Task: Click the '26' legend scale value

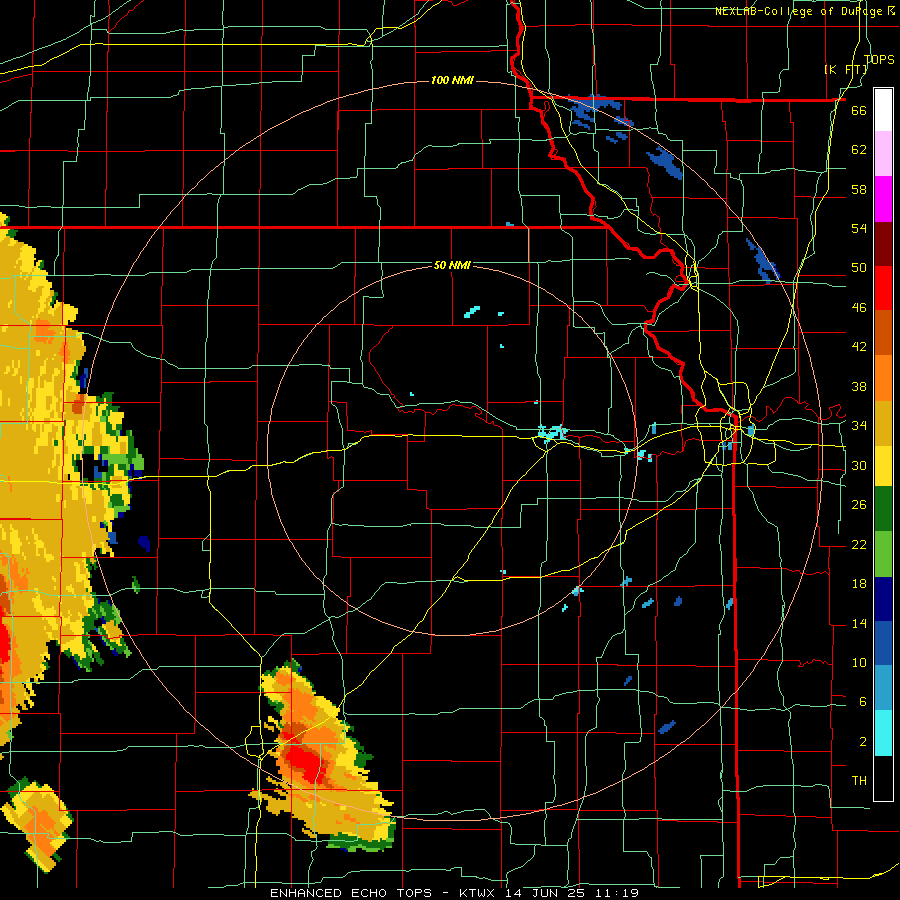Action: (x=859, y=505)
